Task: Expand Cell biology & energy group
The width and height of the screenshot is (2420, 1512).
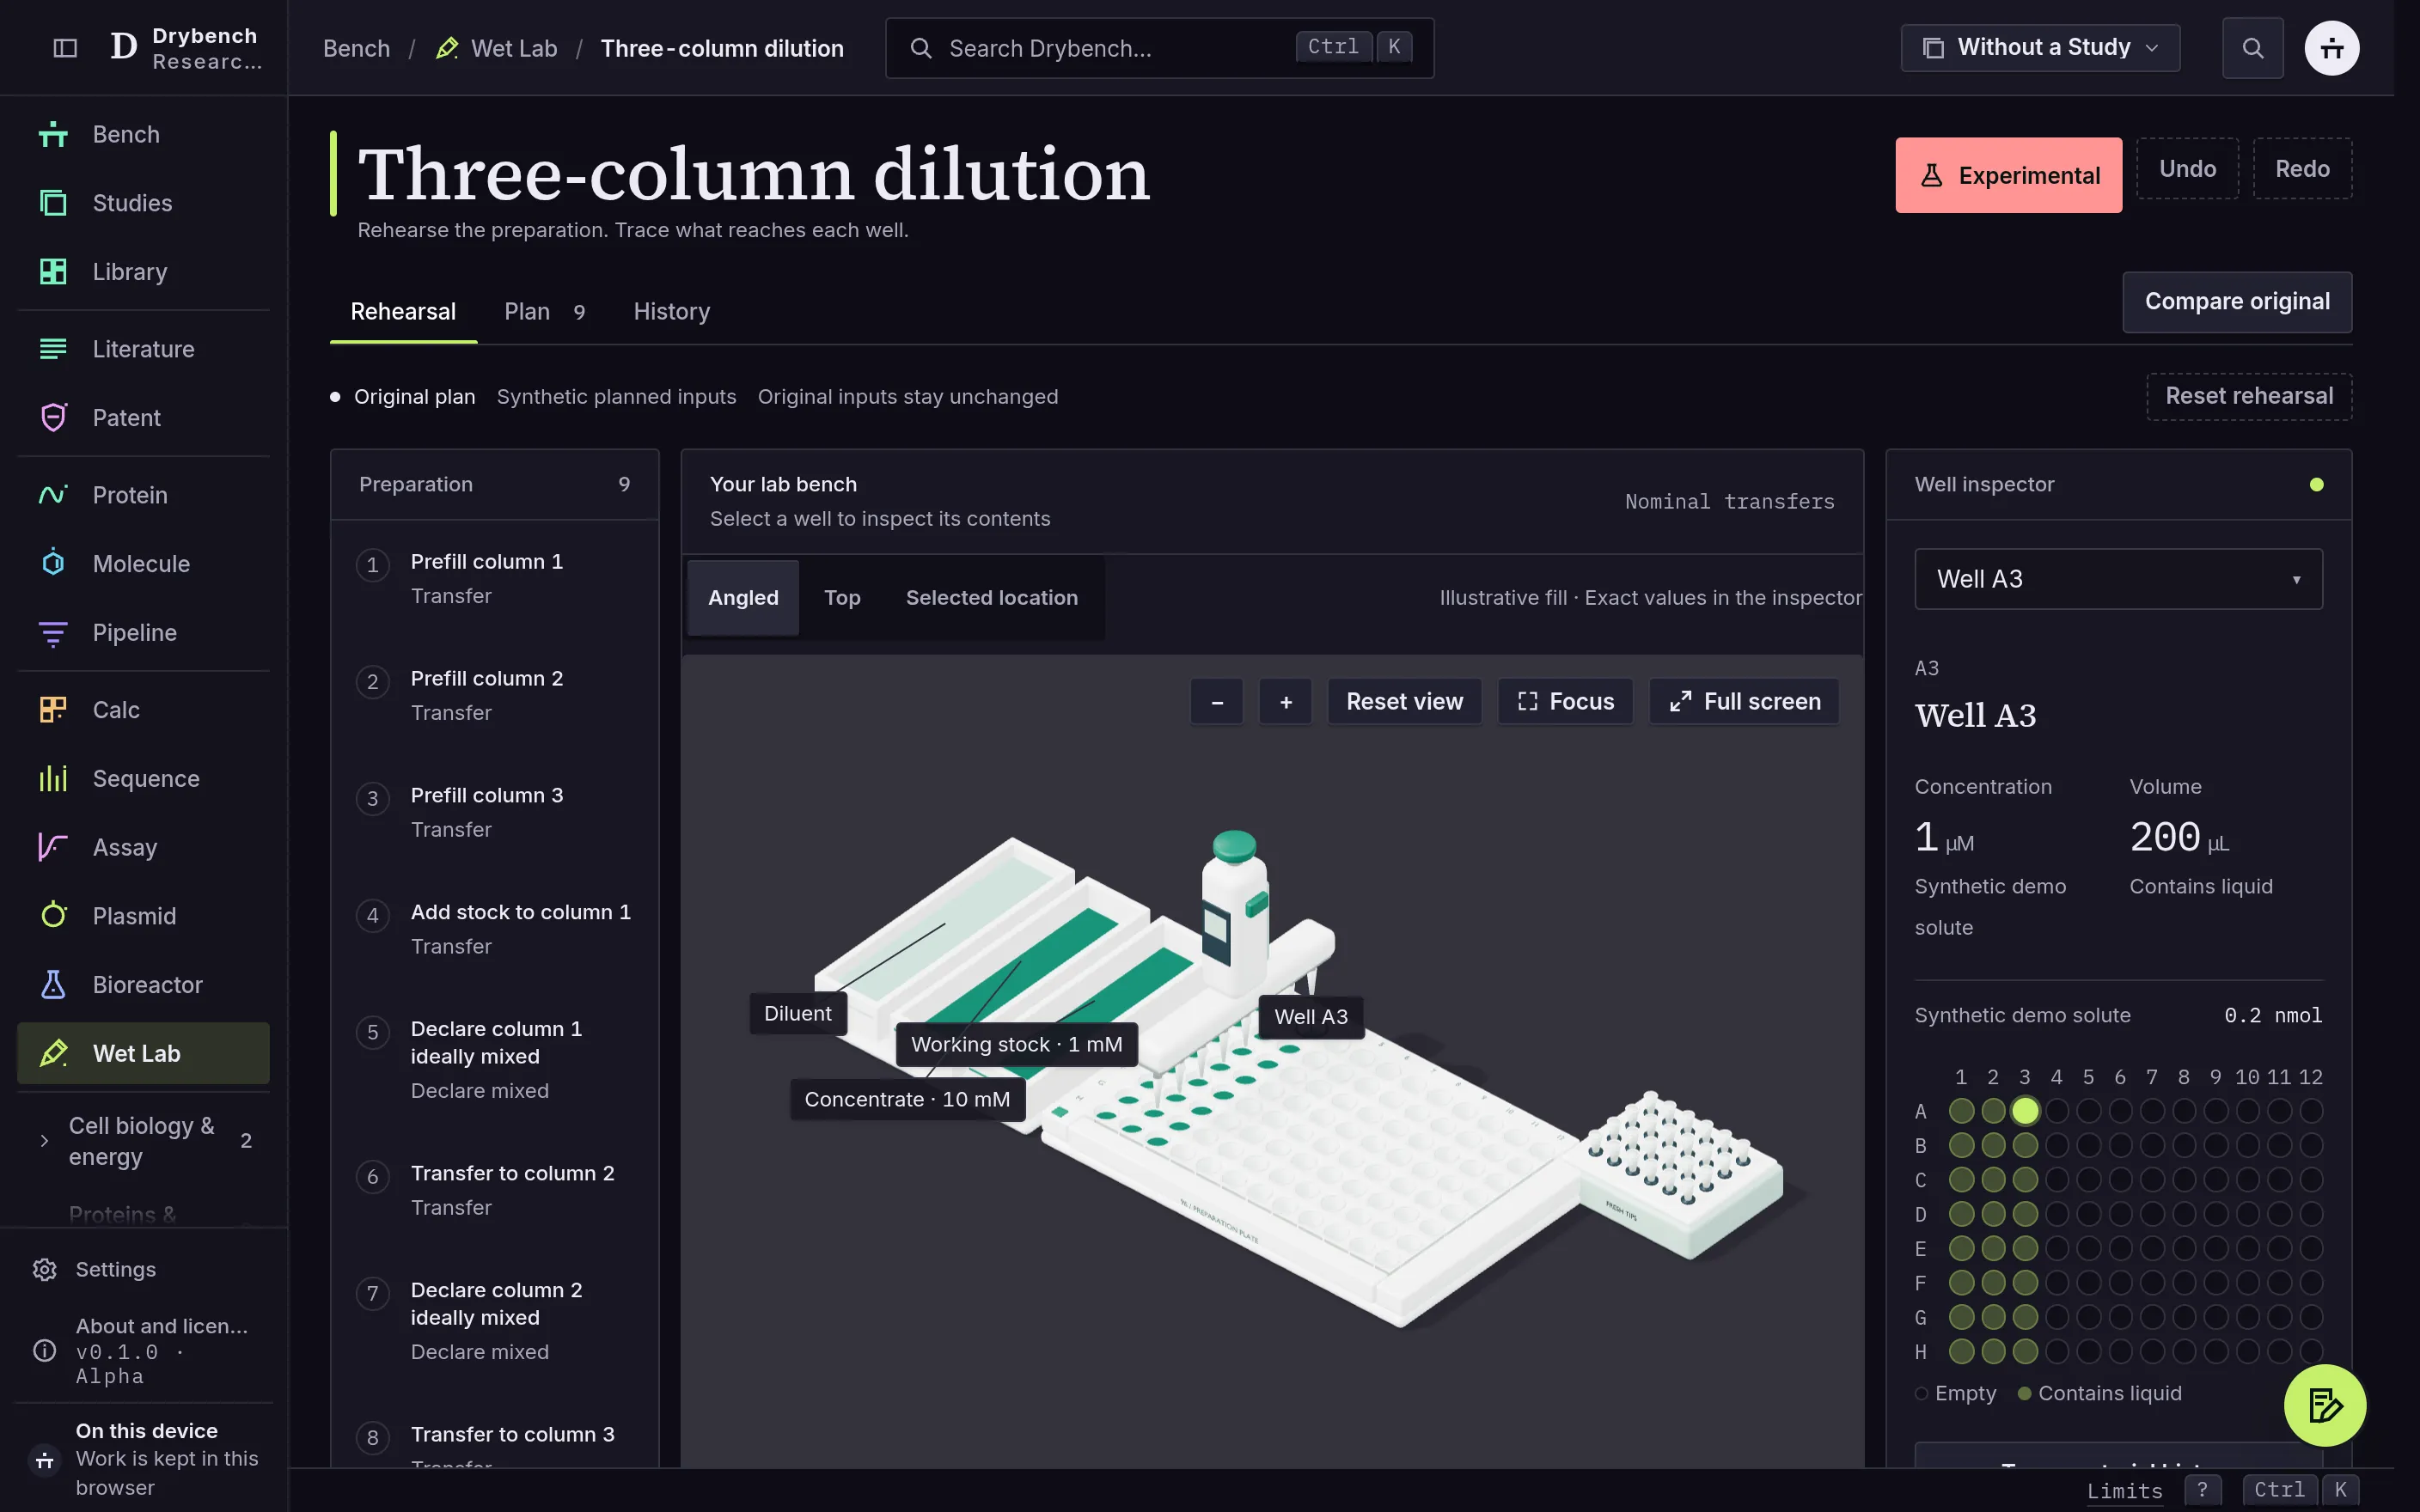Action: tap(143, 1141)
